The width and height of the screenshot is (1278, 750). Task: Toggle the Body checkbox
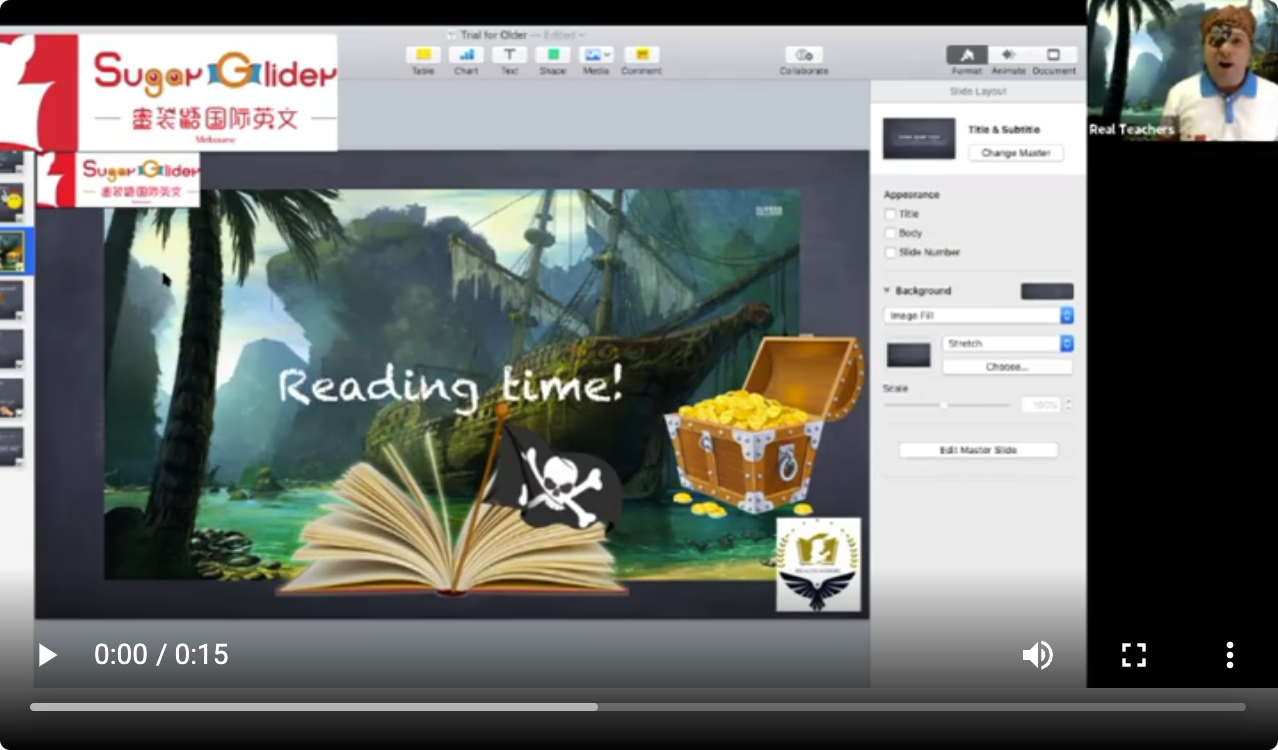890,233
